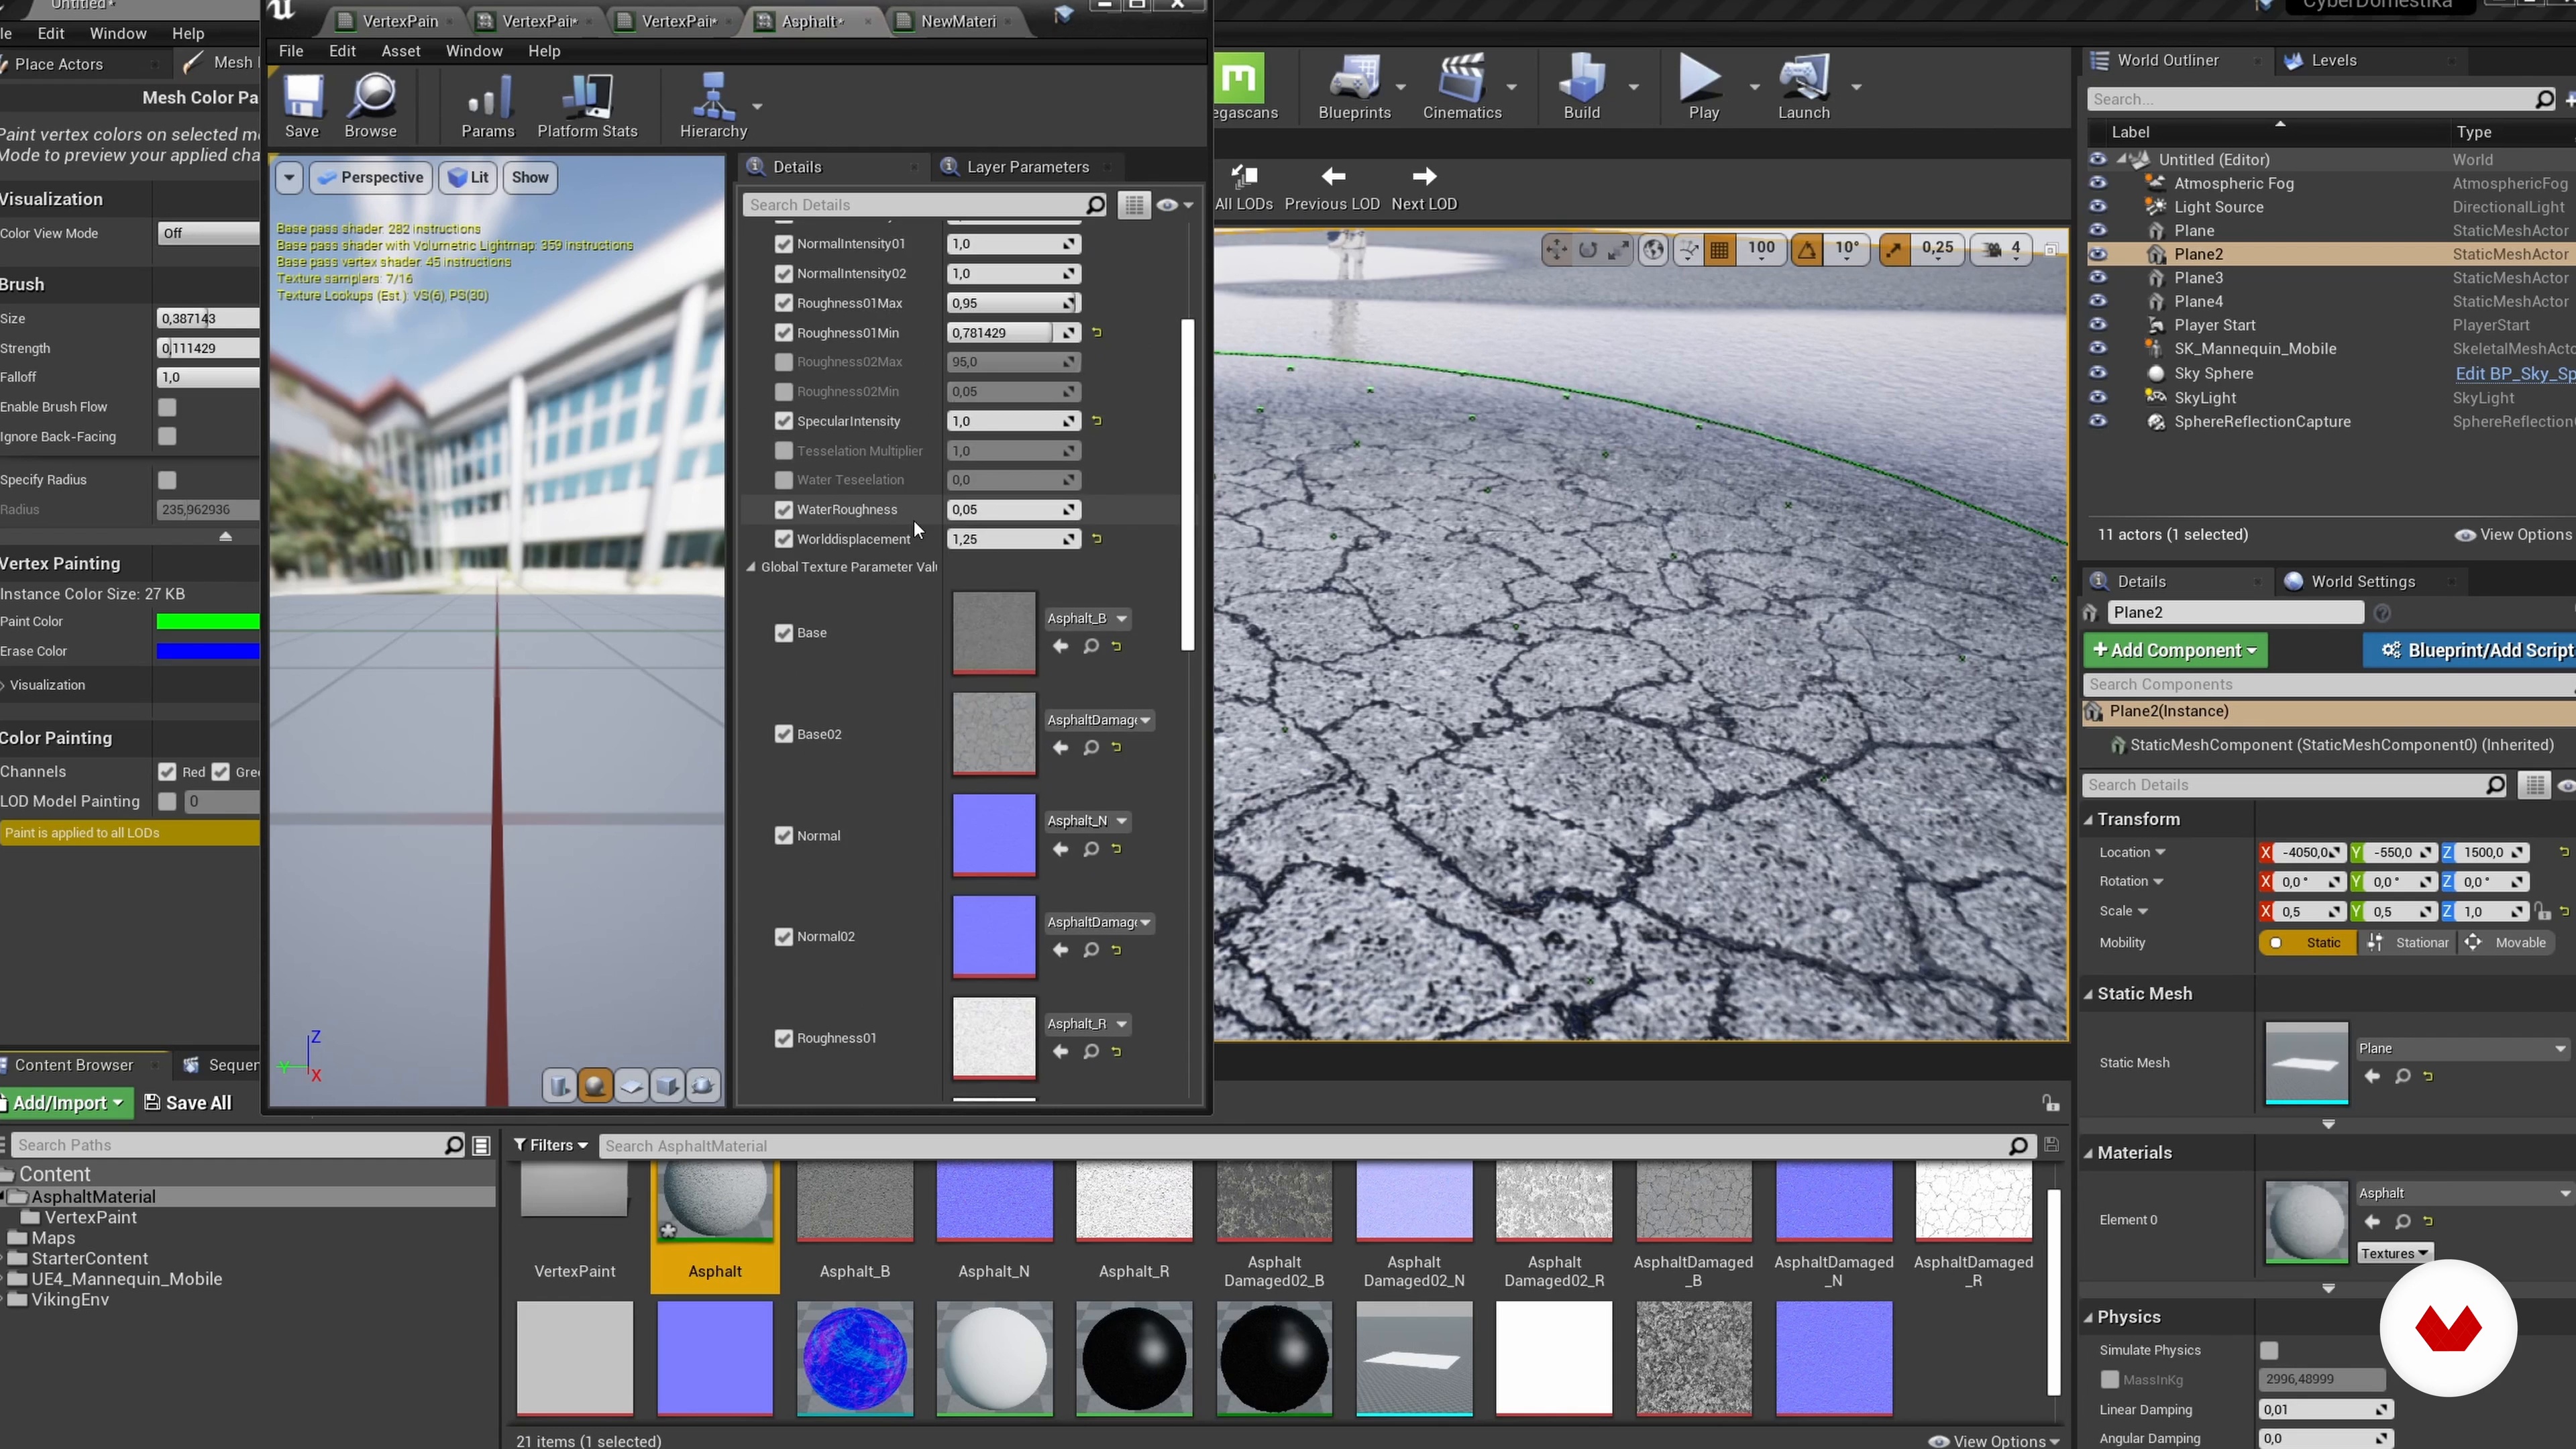Click the Save All button
The width and height of the screenshot is (2576, 1449).
(188, 1103)
